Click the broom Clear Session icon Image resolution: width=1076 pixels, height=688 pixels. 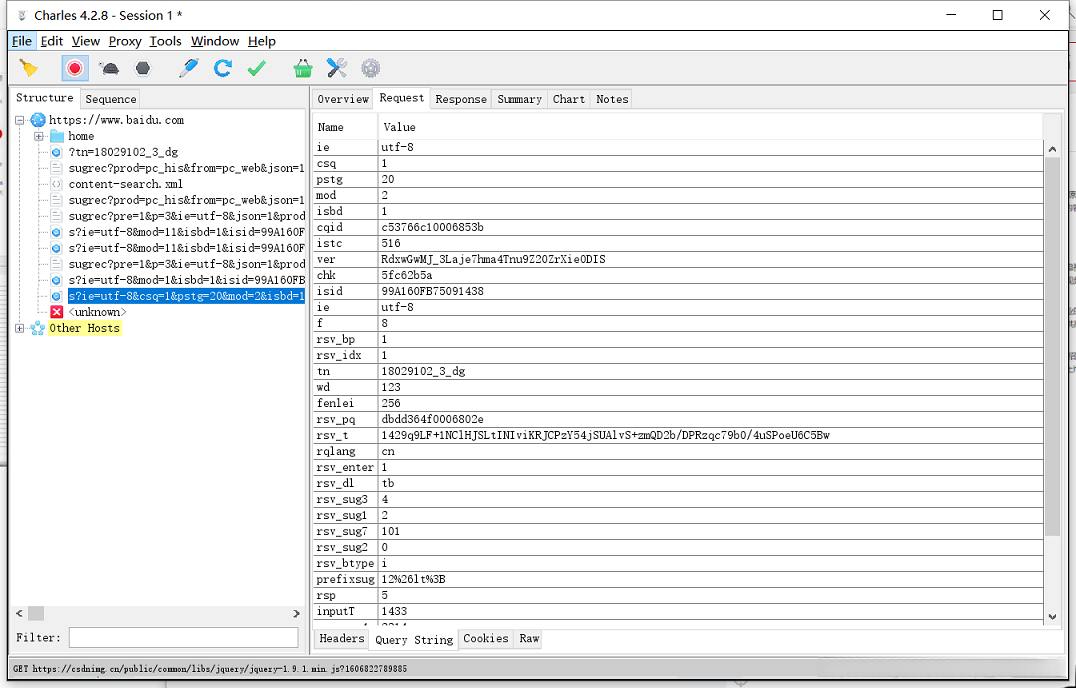pyautogui.click(x=29, y=68)
